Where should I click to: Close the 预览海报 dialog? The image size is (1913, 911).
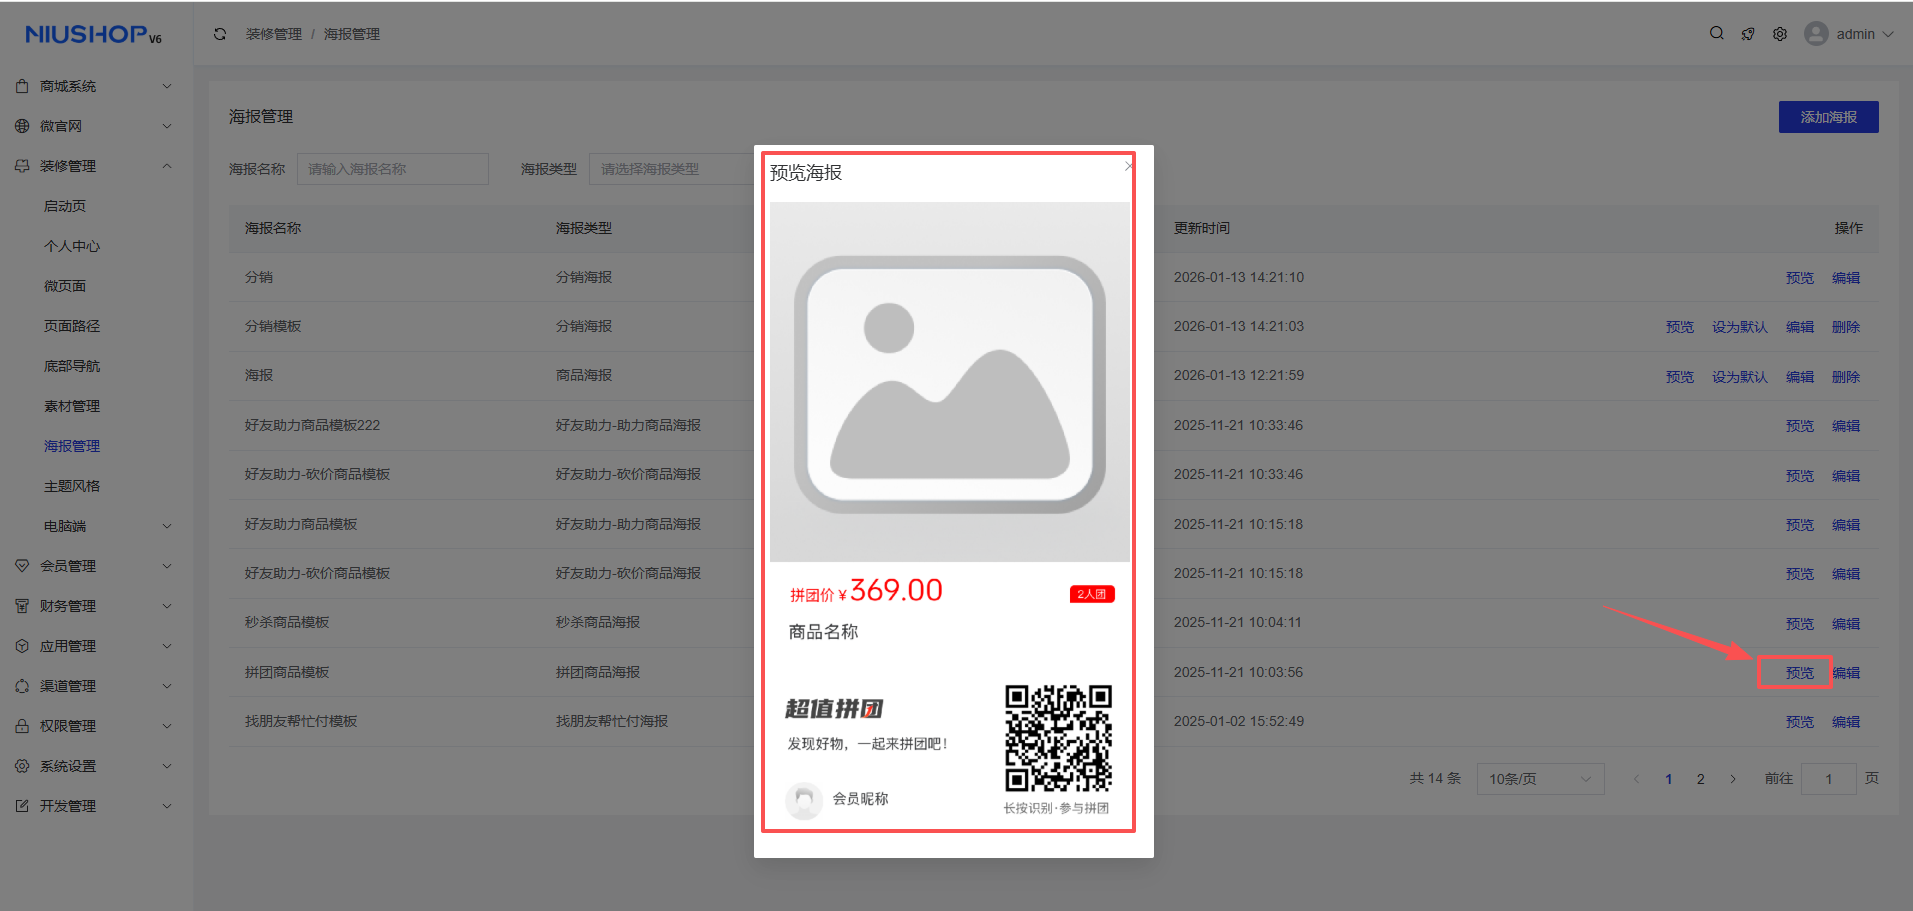[1128, 166]
